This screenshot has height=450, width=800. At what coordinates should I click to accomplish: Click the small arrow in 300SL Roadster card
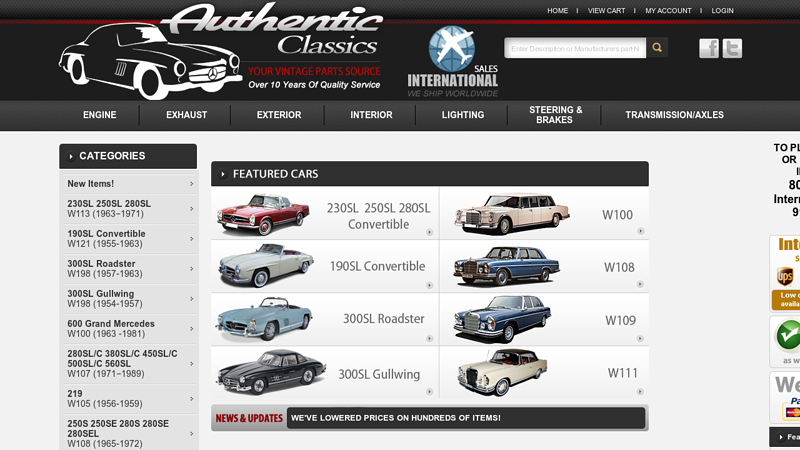coord(430,338)
